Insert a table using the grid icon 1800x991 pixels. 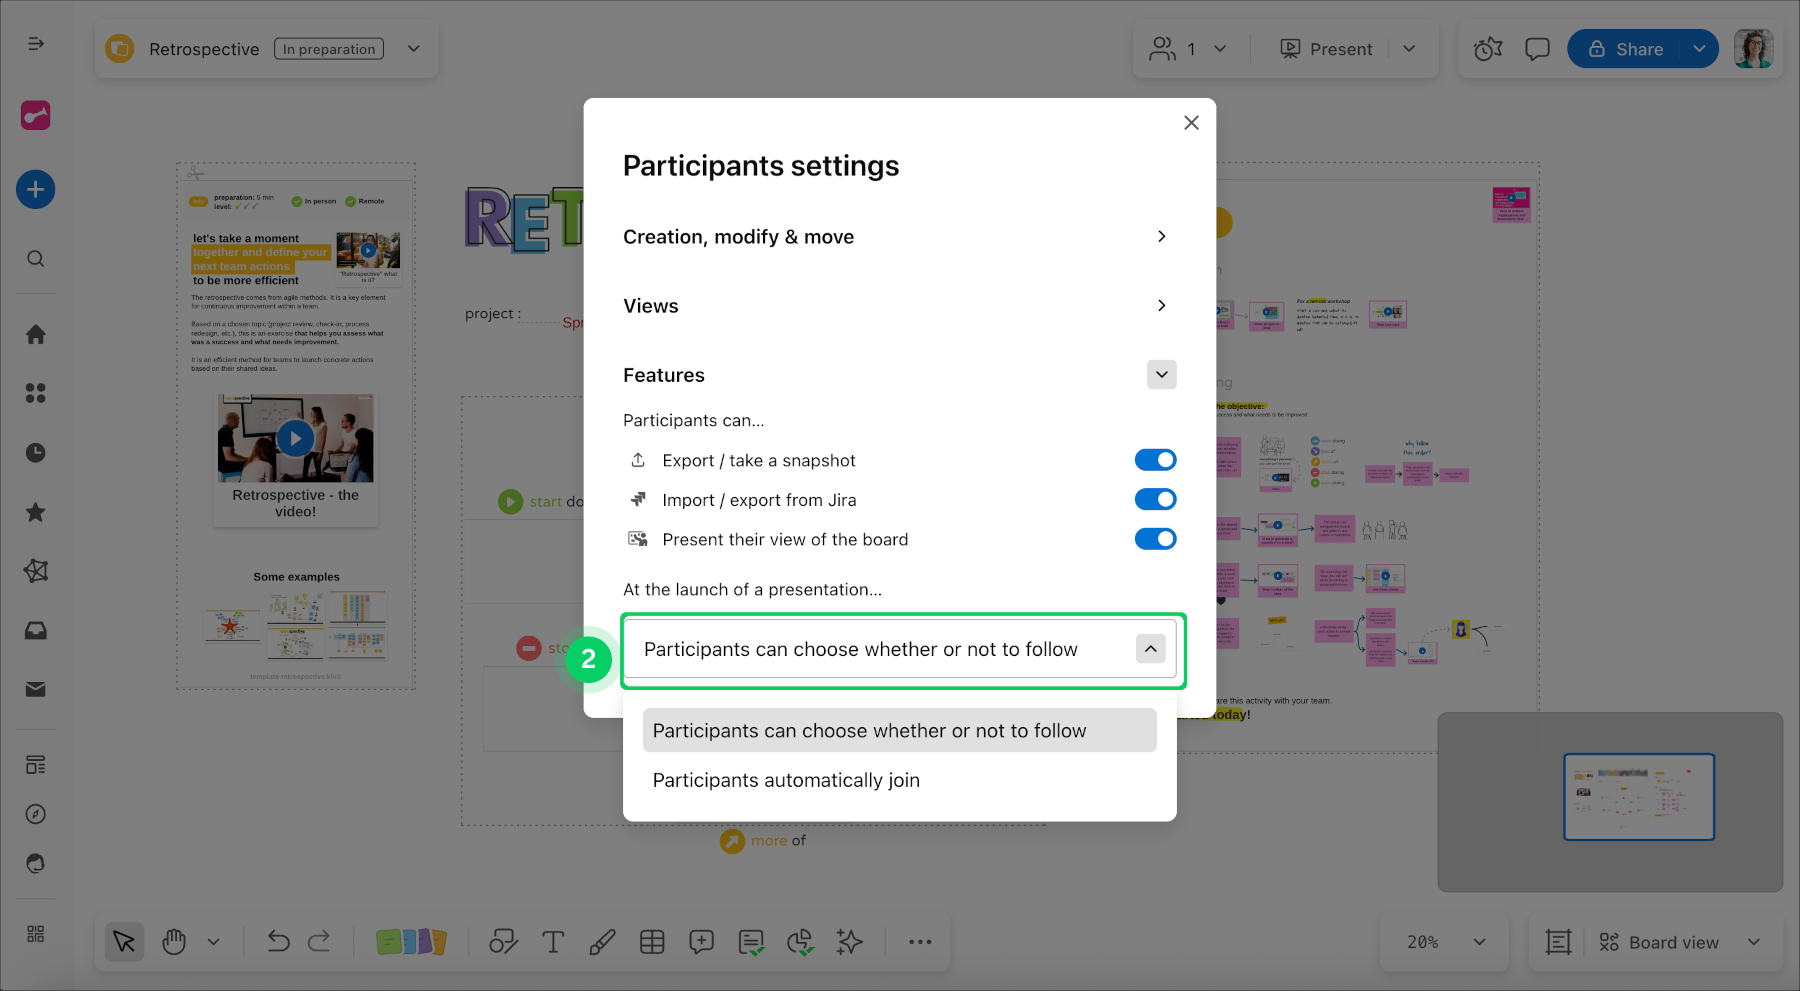point(652,942)
